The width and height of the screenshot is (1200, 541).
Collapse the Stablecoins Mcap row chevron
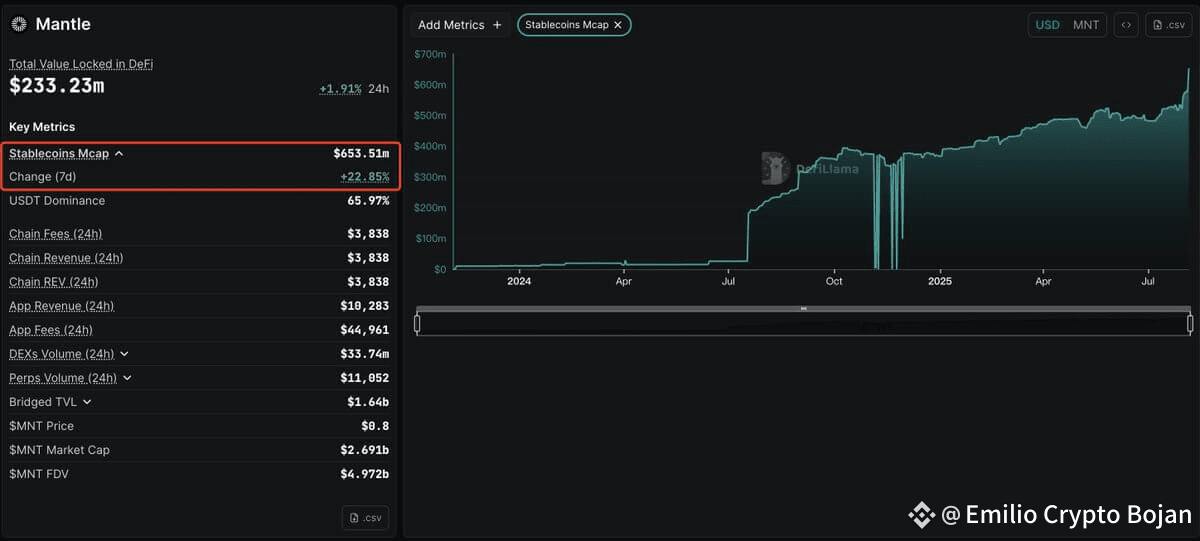tap(119, 154)
